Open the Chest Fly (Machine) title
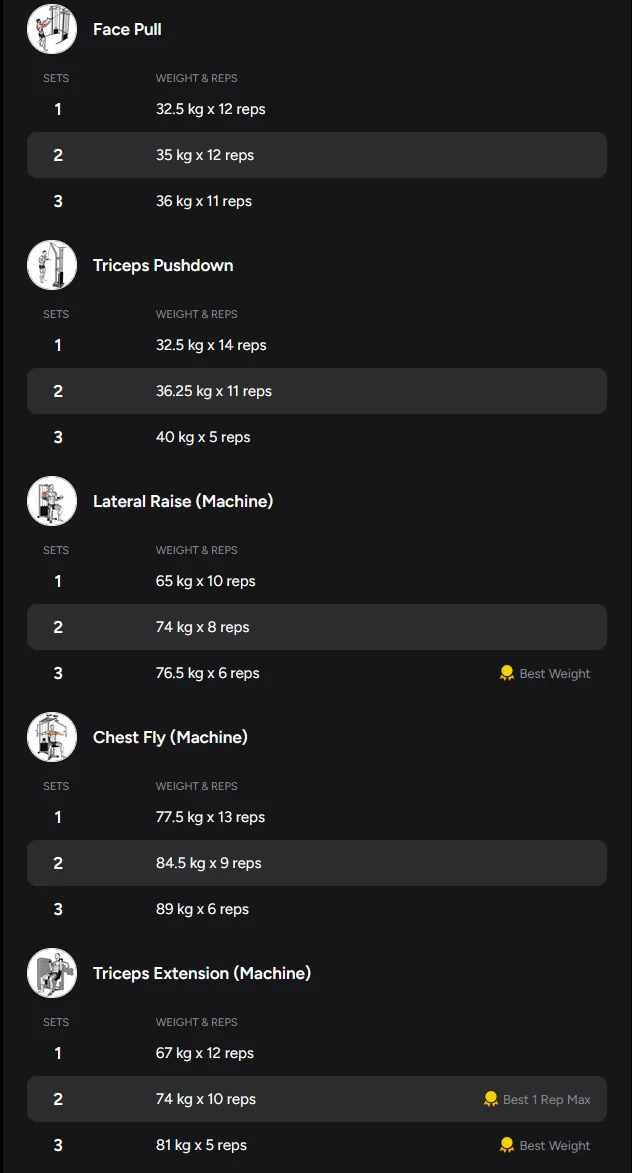This screenshot has height=1173, width=632. pos(170,737)
